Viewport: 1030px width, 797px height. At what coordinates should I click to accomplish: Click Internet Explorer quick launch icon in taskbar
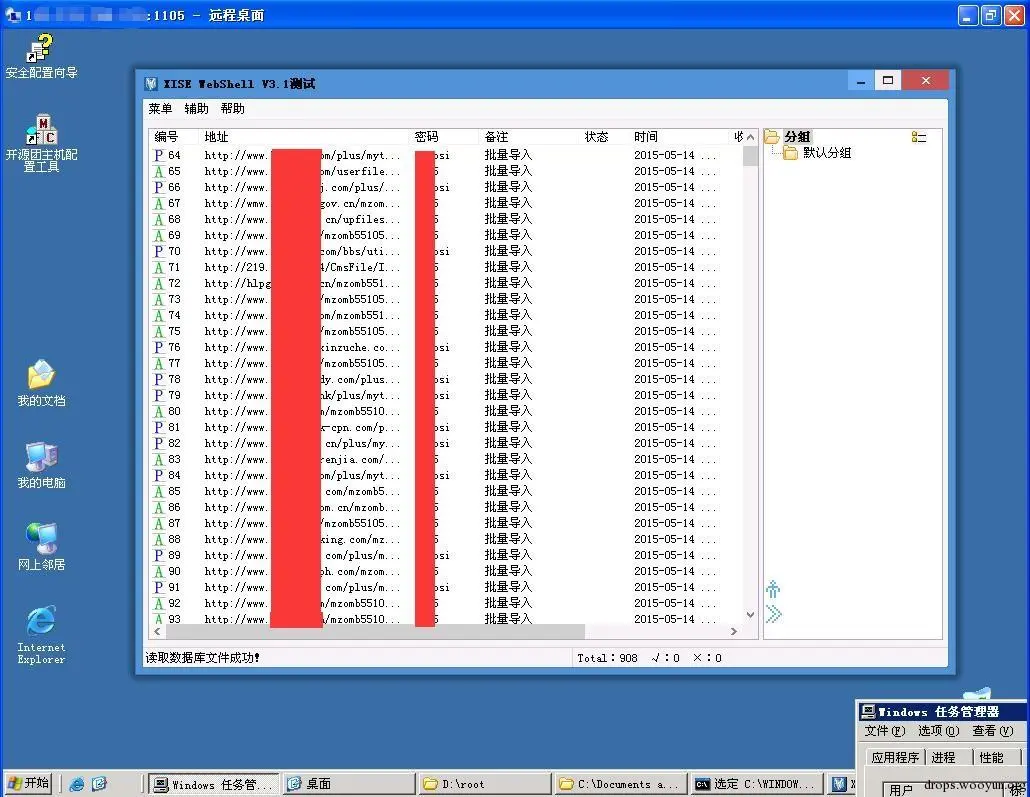pyautogui.click(x=77, y=783)
